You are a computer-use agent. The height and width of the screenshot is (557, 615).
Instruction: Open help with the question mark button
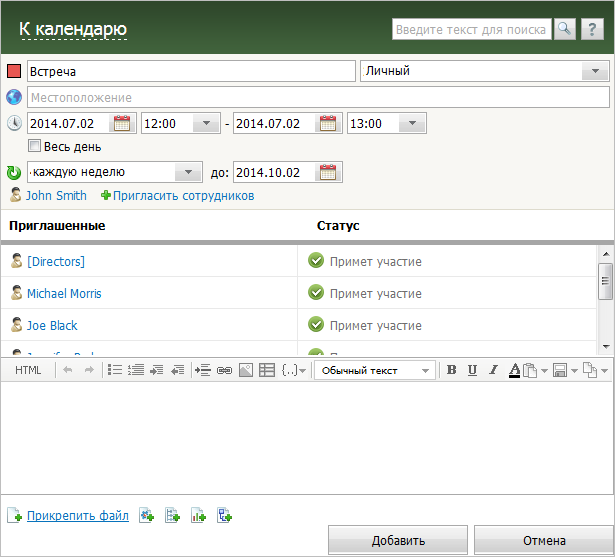coord(592,29)
